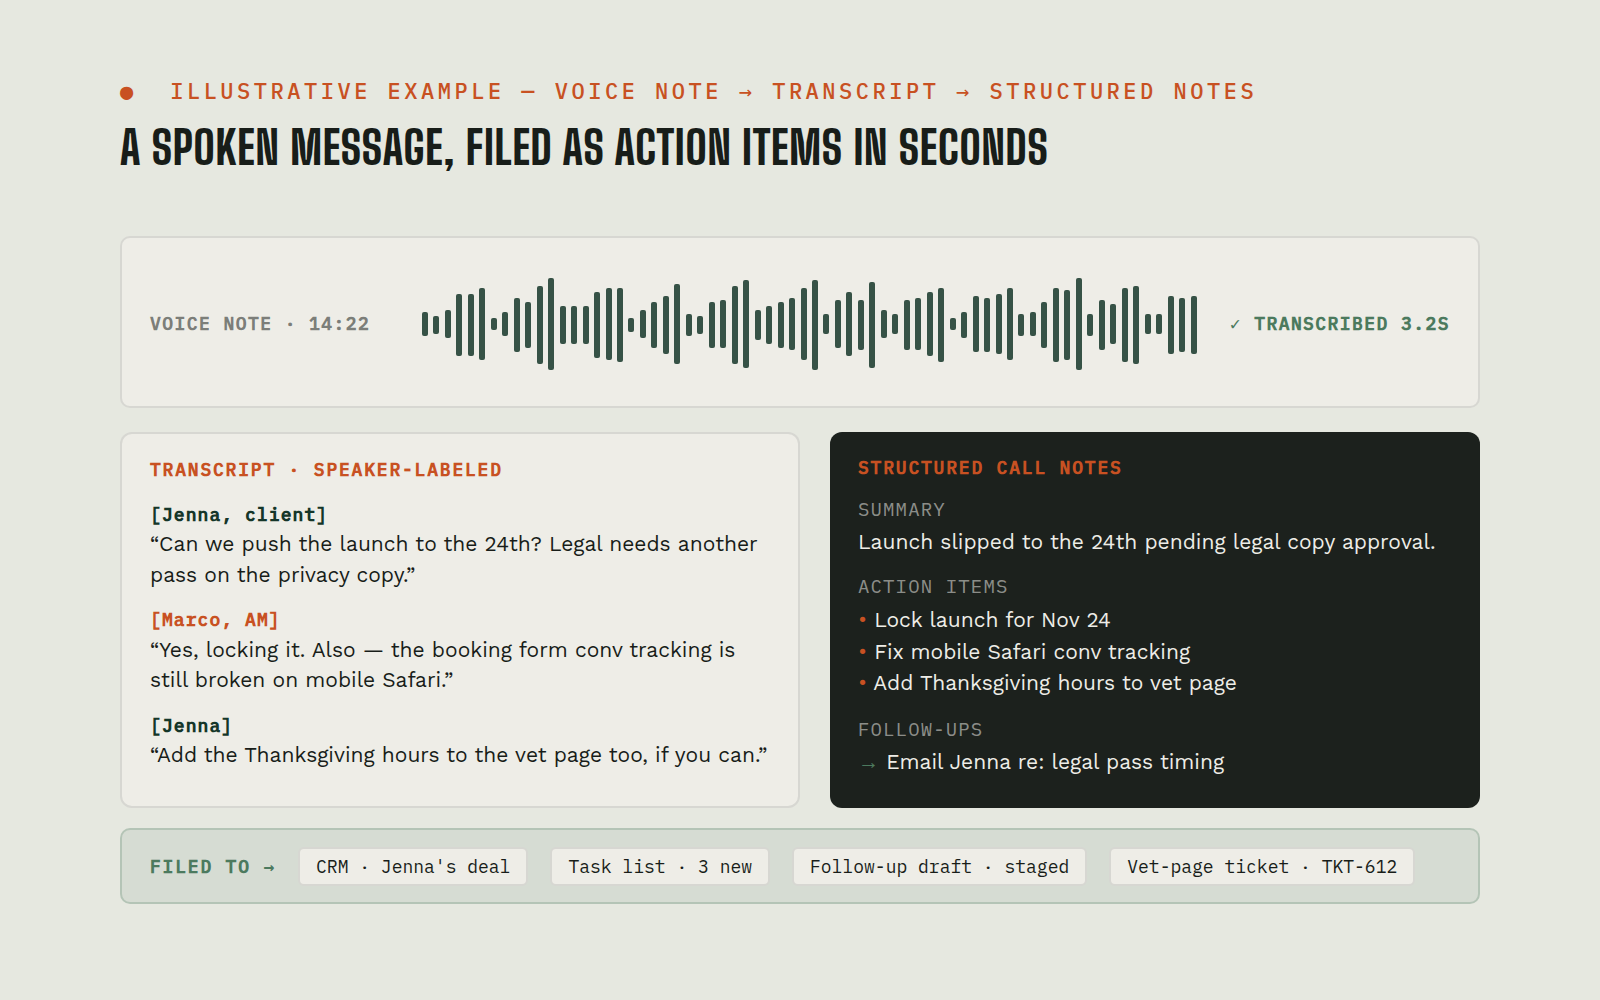
Task: Click the quote about Thanksgiving hours
Action: click(x=459, y=755)
